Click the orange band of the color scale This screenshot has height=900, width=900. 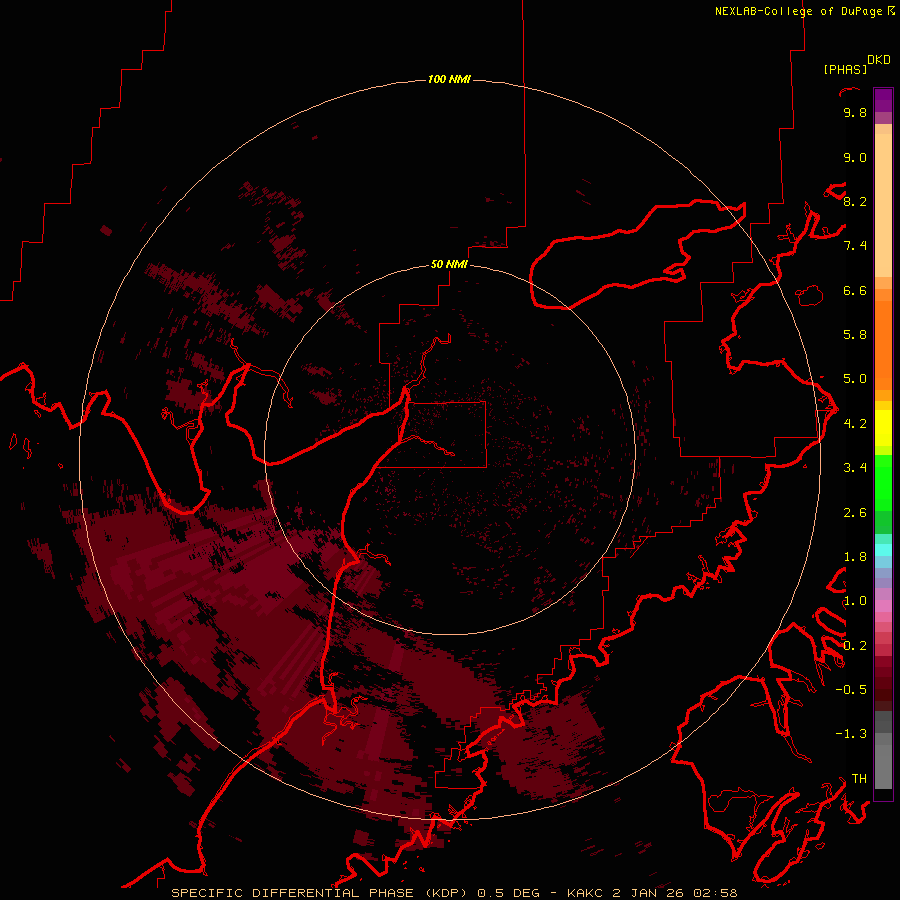click(883, 346)
